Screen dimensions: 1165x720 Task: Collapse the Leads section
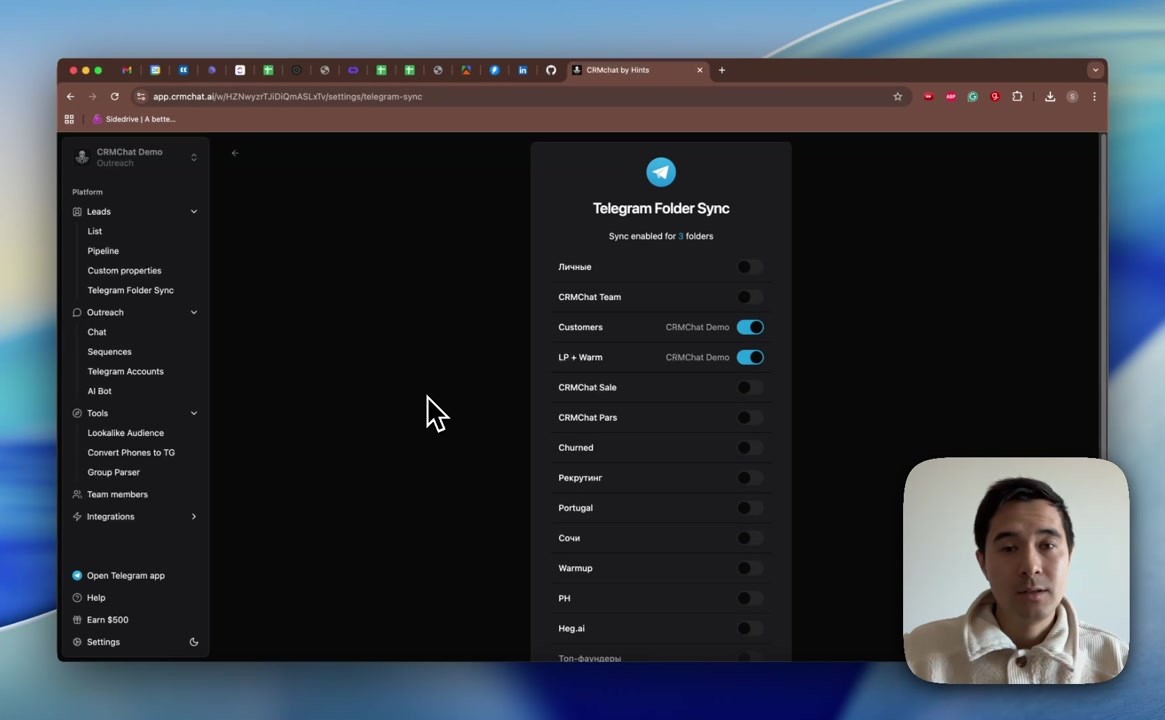(x=194, y=212)
